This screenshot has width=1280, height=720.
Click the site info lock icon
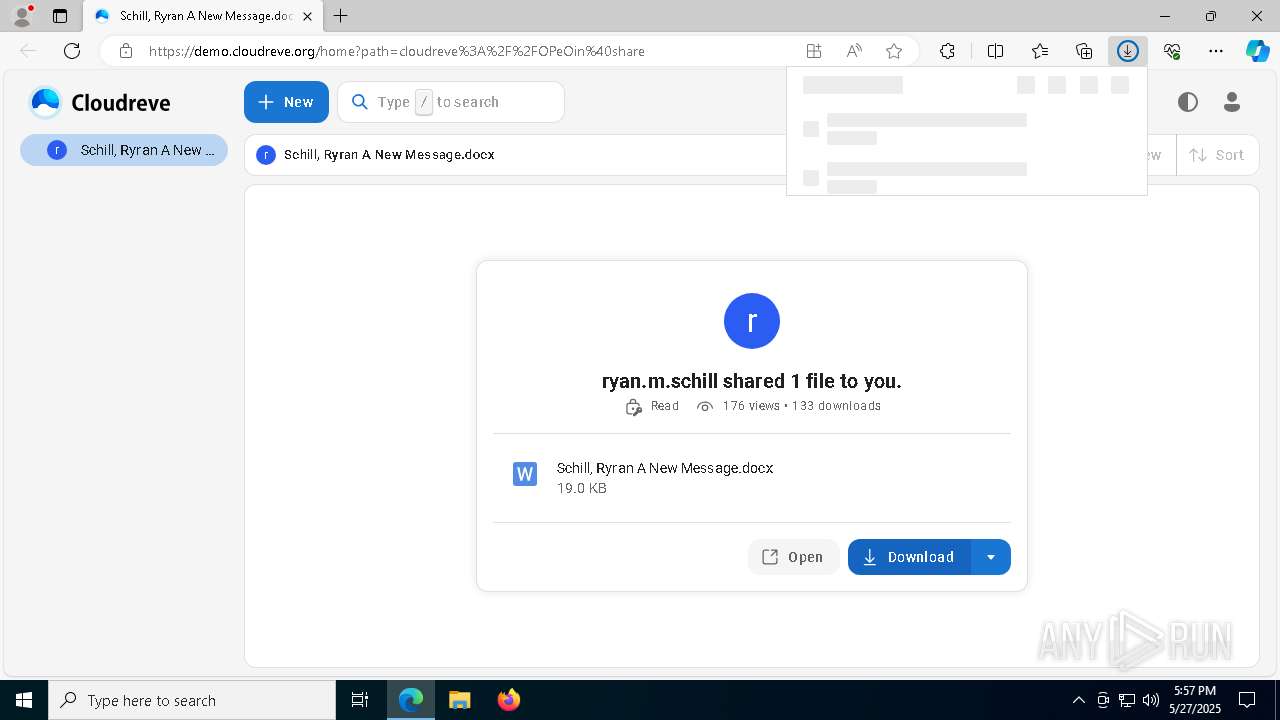point(125,51)
